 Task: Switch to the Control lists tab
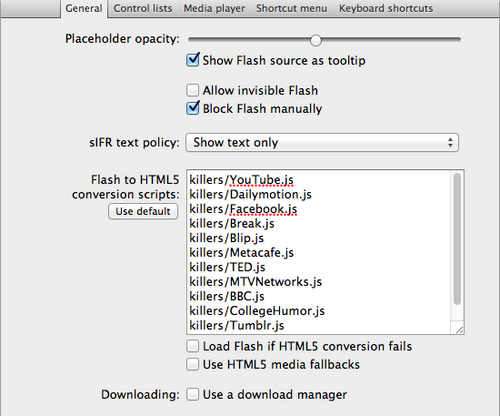(x=143, y=8)
